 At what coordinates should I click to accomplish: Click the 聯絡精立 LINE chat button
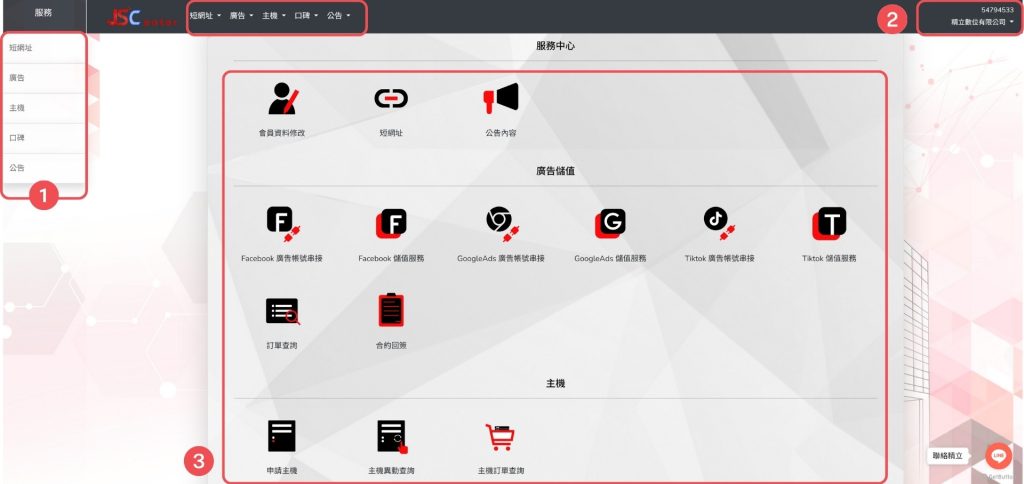point(997,456)
